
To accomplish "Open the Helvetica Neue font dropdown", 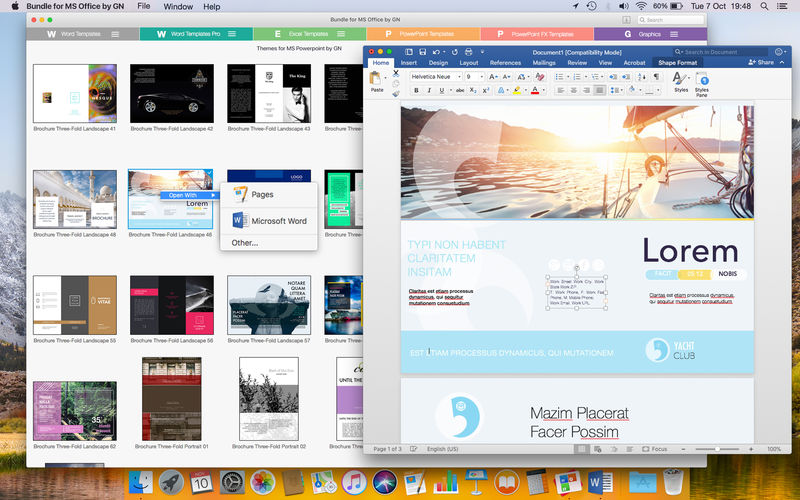I will pos(459,77).
